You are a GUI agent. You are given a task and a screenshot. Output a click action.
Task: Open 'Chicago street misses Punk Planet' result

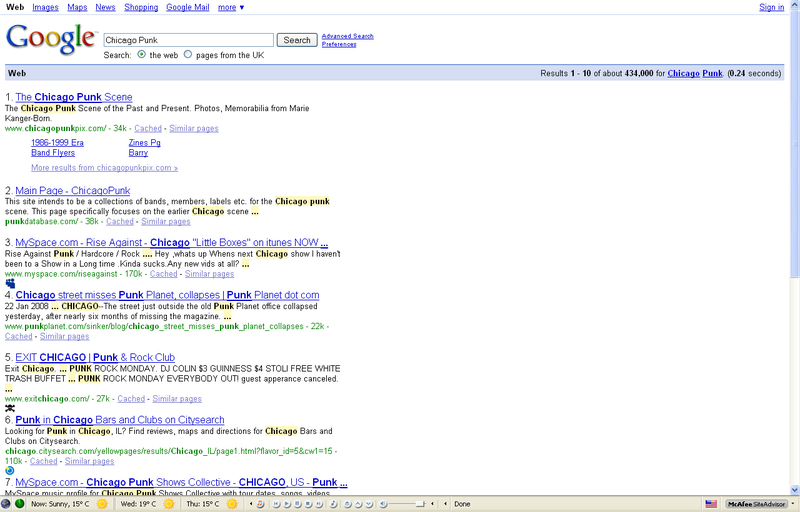click(x=167, y=295)
